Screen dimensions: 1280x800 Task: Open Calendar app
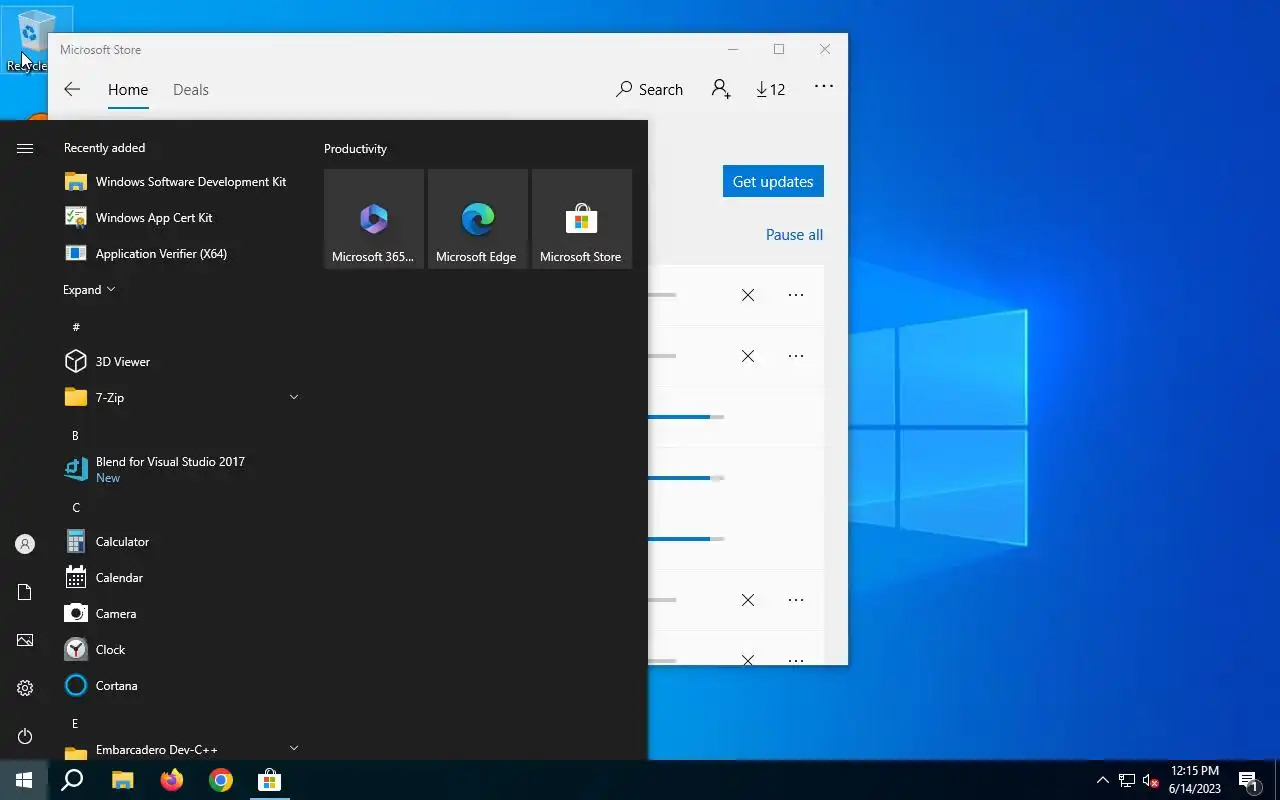pos(180,578)
